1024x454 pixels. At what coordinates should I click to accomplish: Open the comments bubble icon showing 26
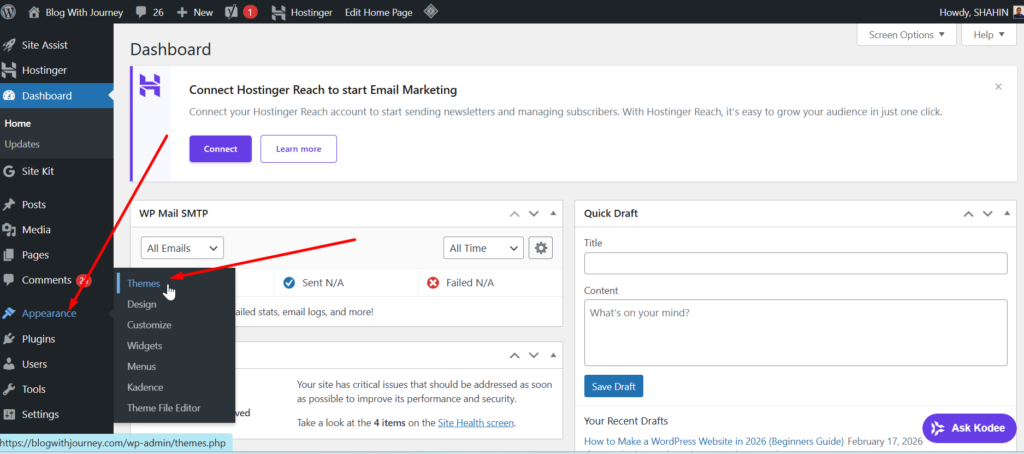[150, 12]
